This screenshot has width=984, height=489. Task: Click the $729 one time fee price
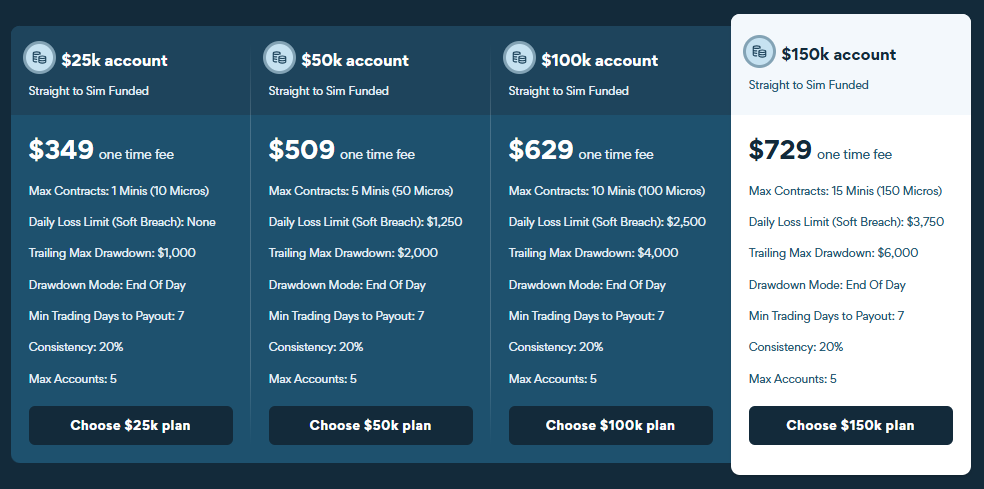(x=820, y=152)
